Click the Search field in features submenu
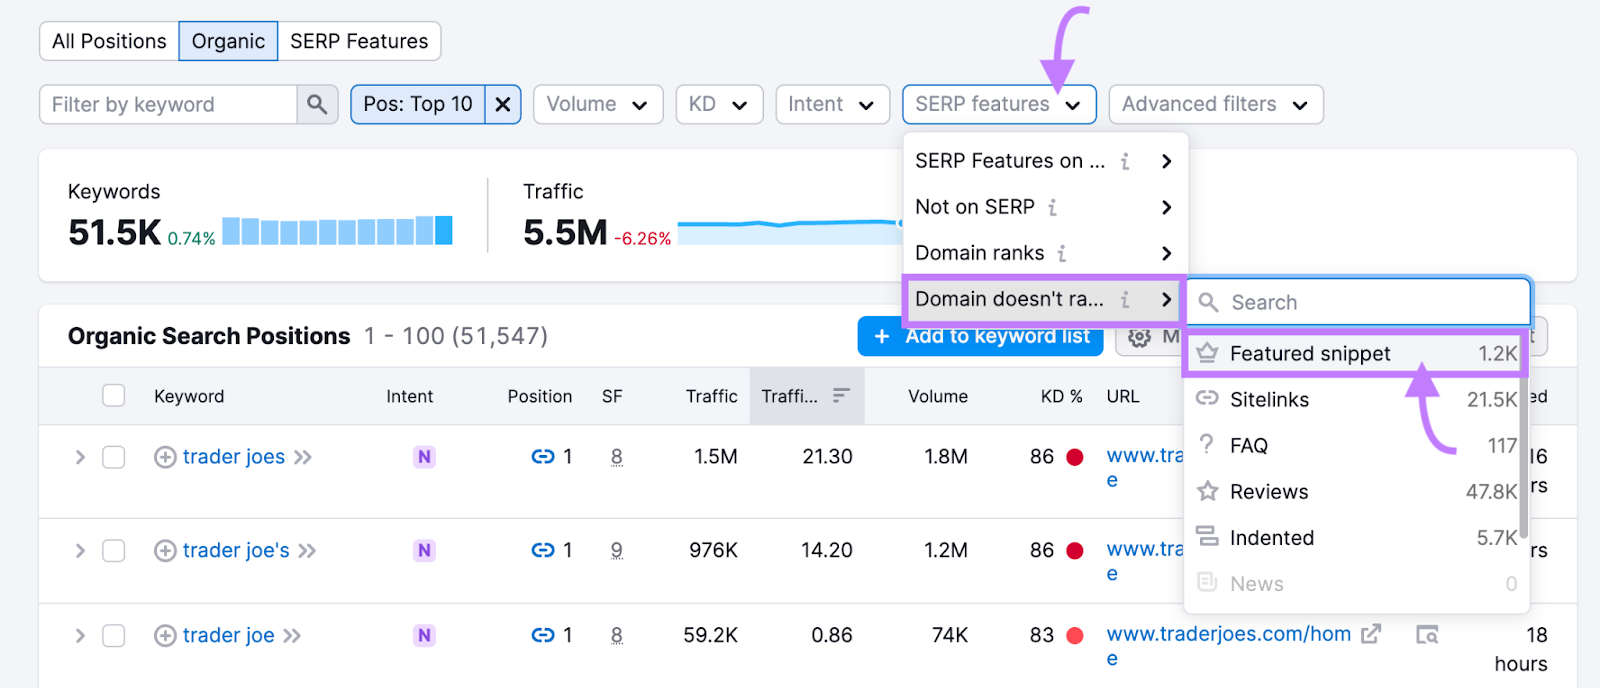 (x=1358, y=302)
